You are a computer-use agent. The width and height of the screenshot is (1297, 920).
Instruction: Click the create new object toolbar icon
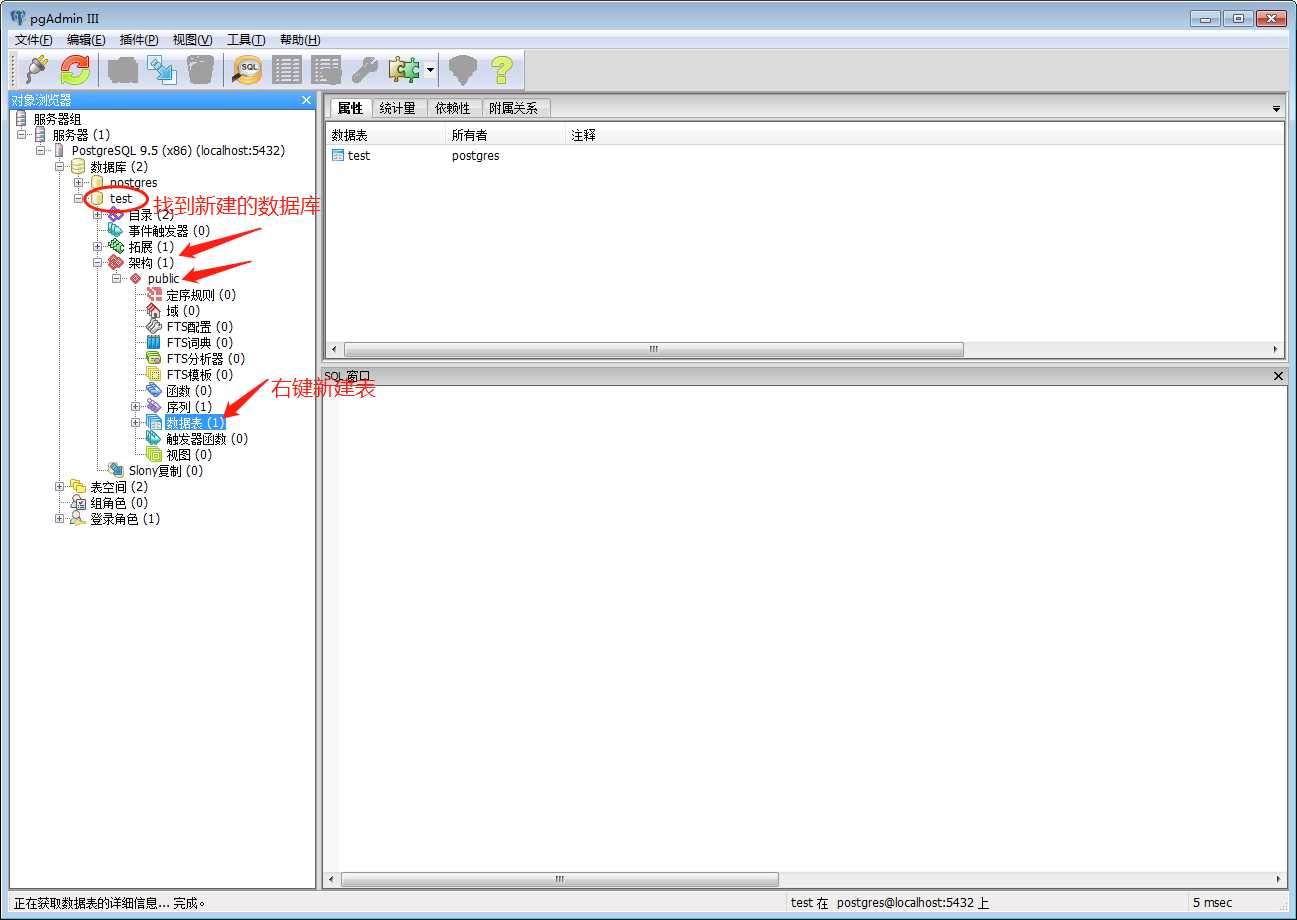tap(162, 69)
